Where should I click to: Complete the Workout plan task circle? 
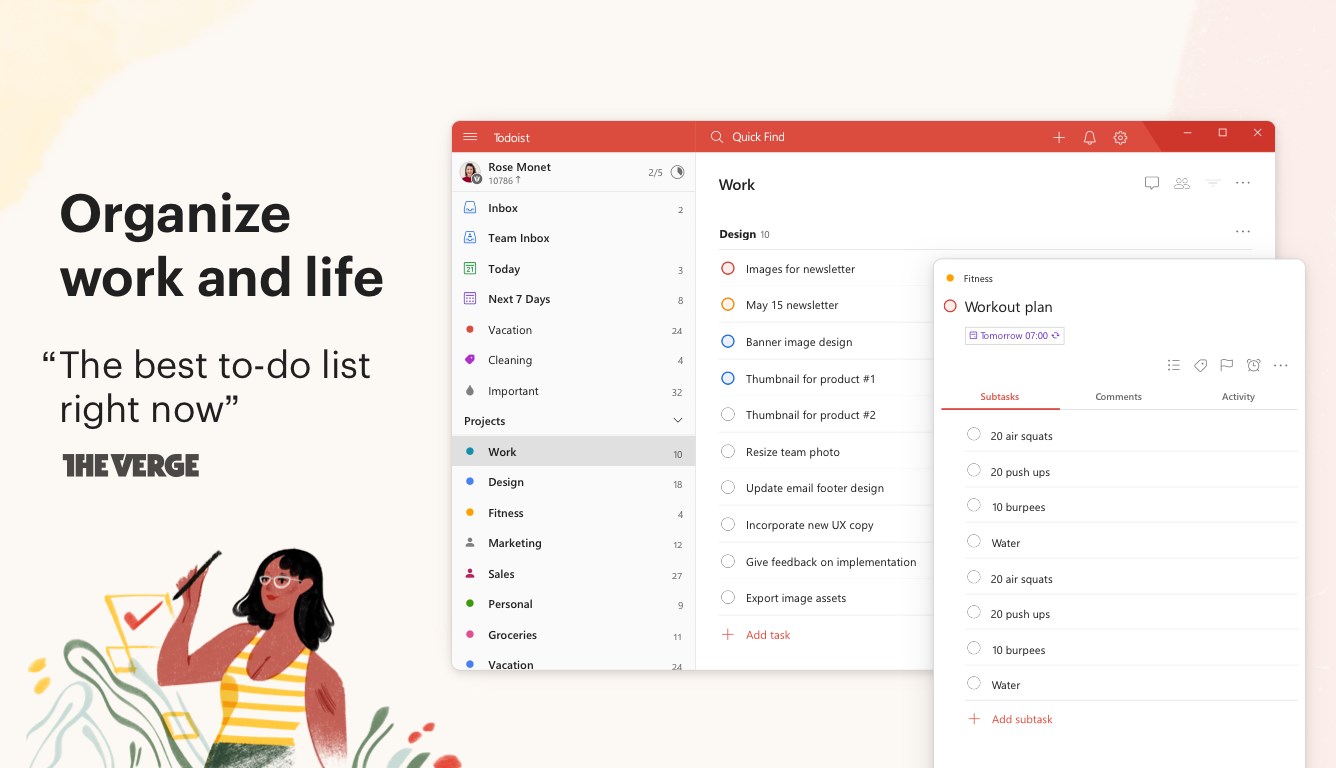point(950,306)
